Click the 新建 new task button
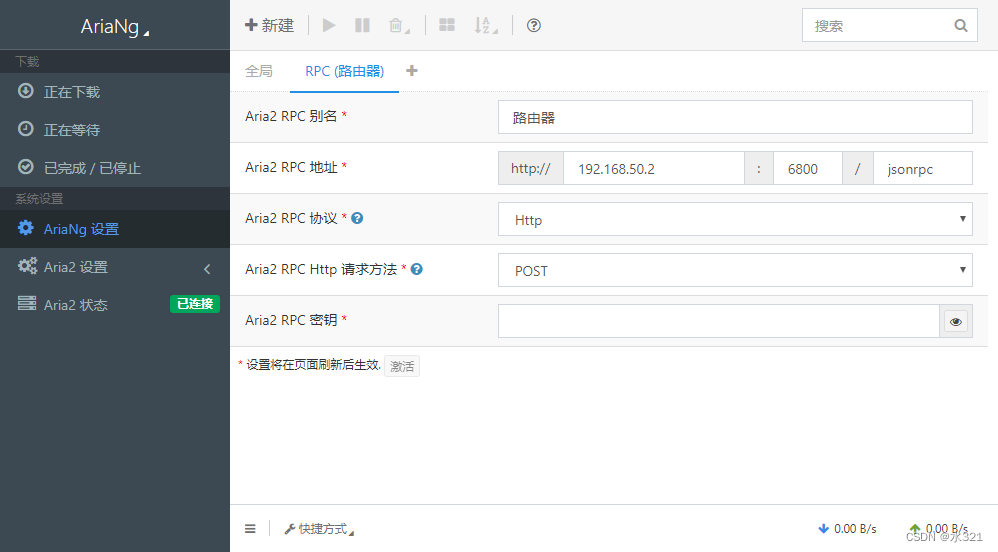998x552 pixels. [269, 25]
